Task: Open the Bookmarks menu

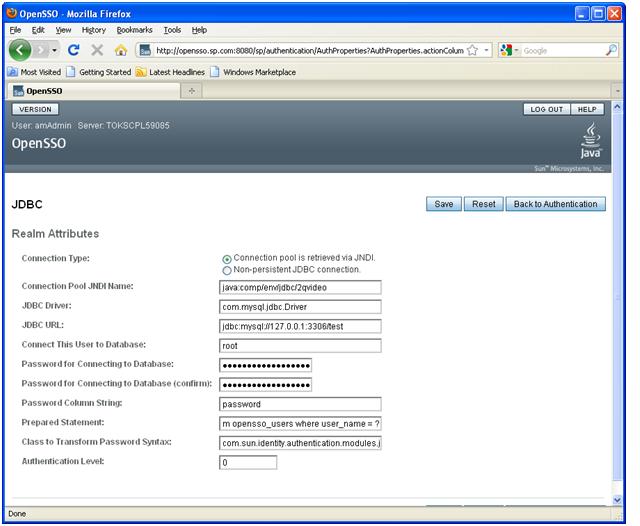Action: [x=134, y=30]
